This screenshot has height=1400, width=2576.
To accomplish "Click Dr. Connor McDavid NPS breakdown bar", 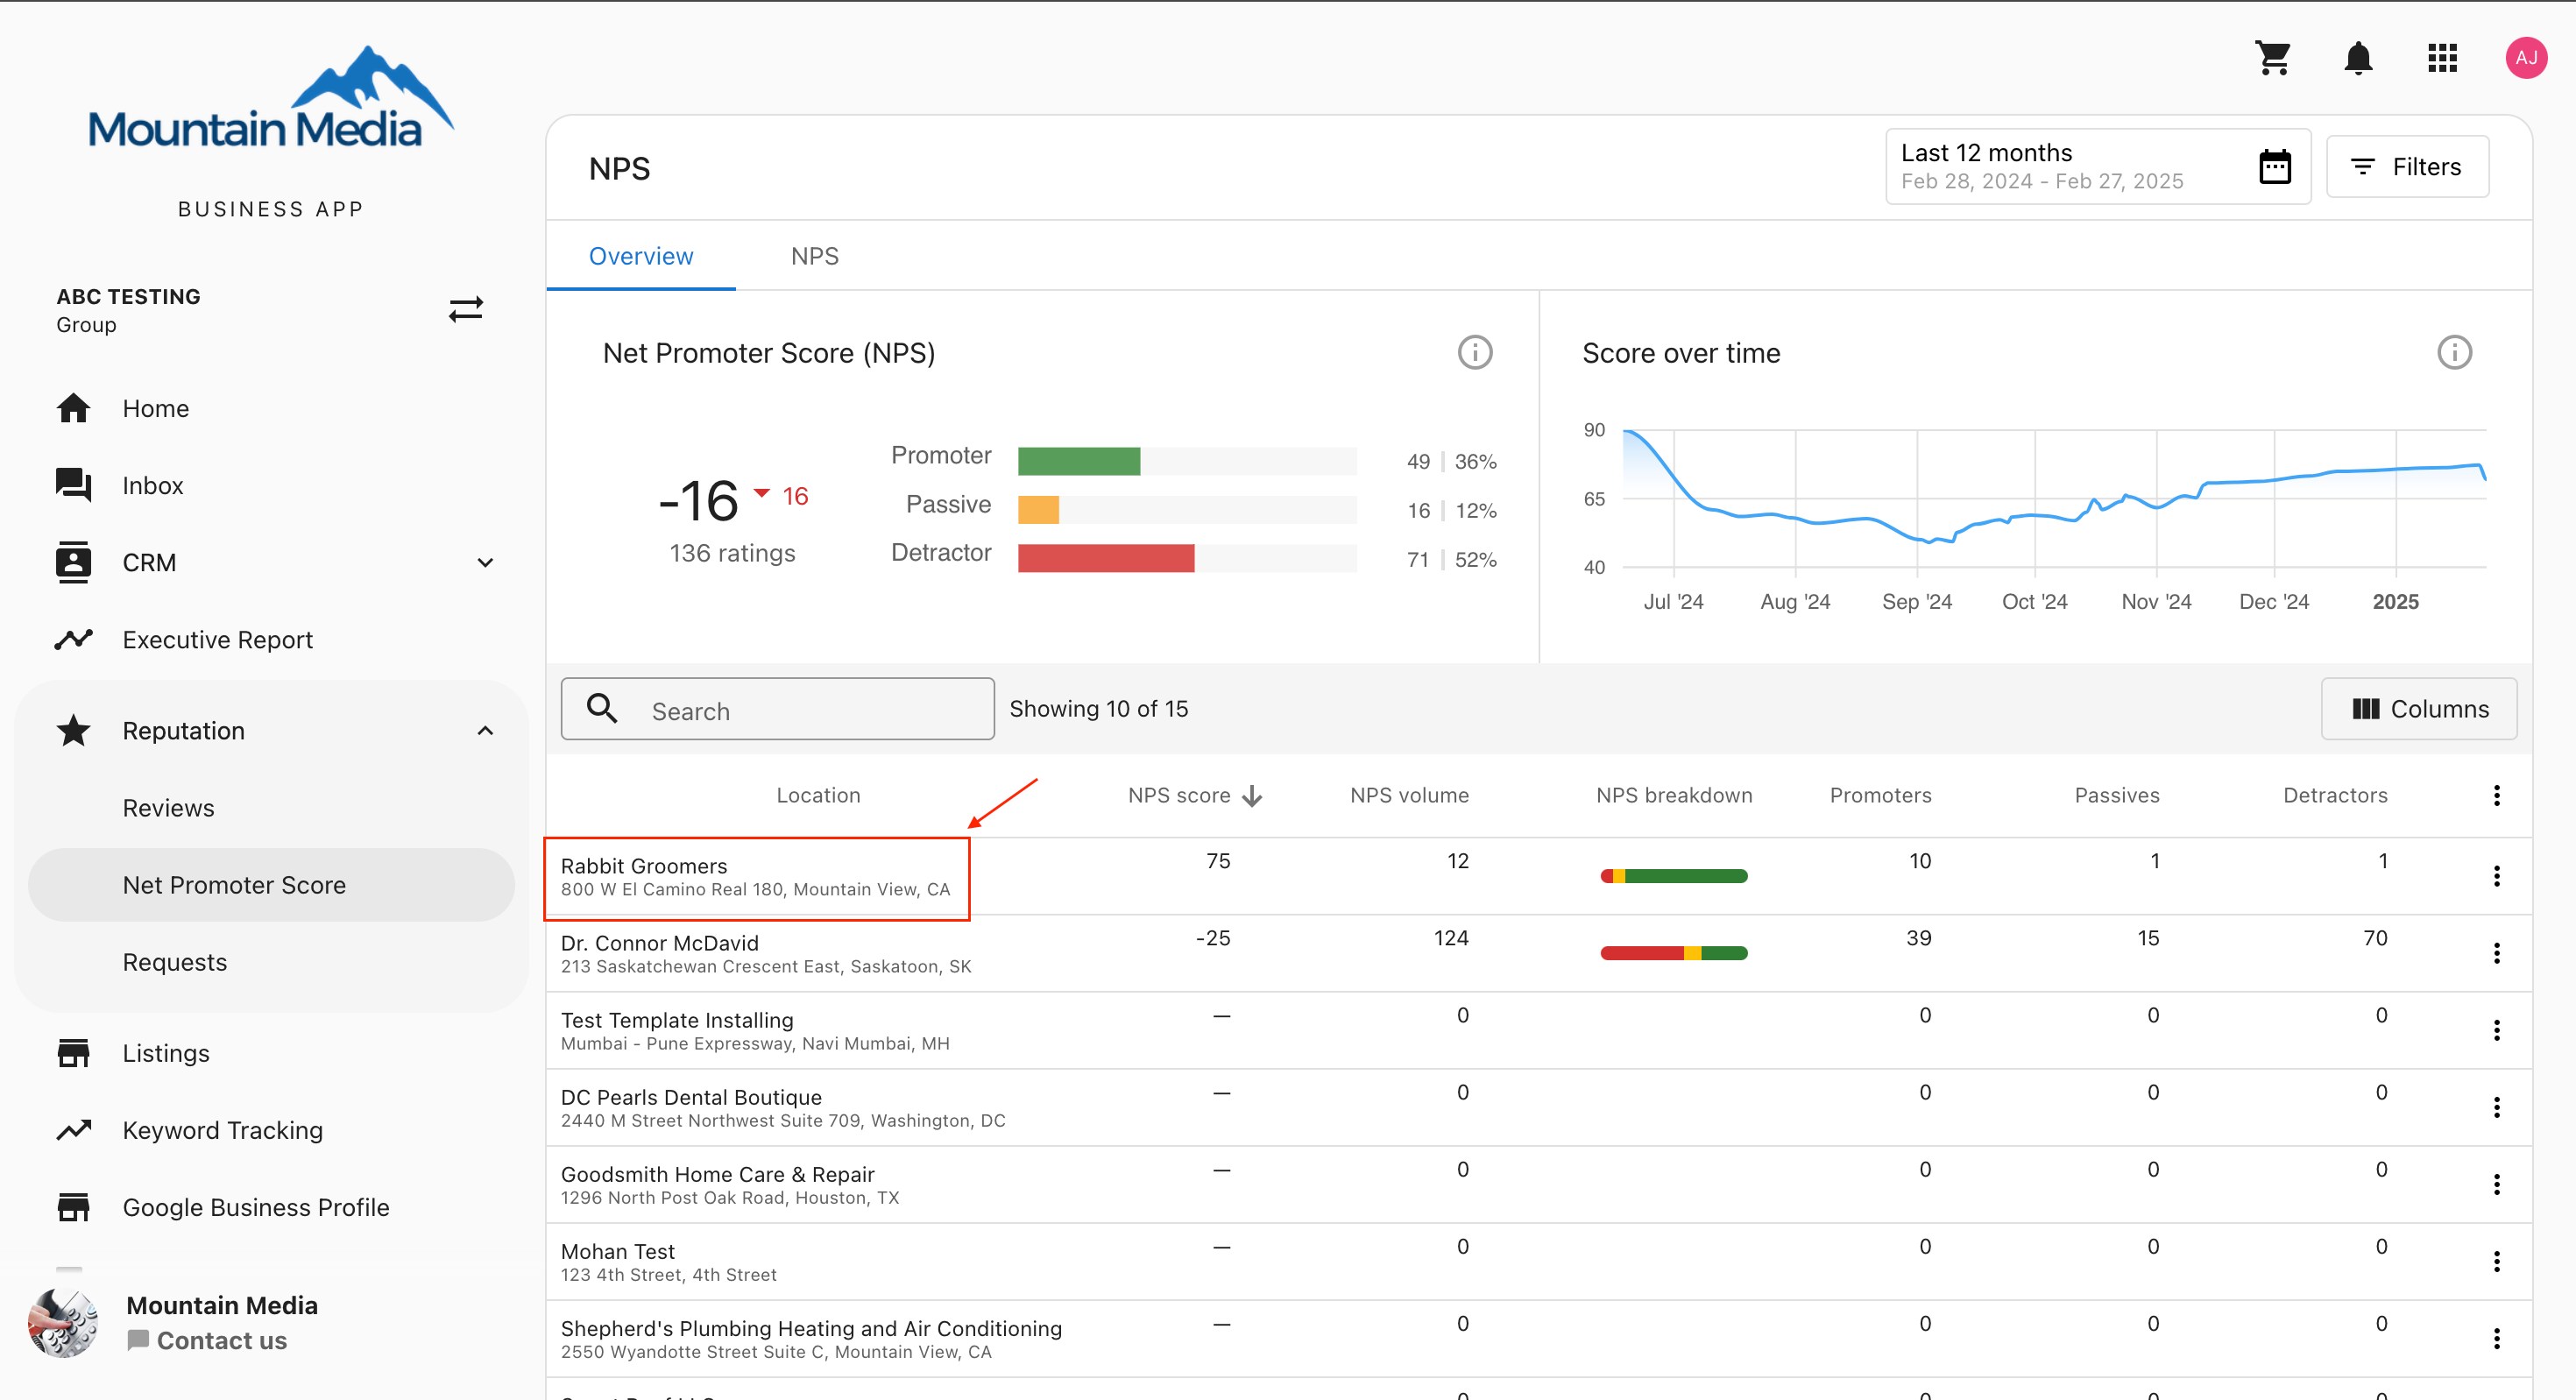I will click(1673, 953).
